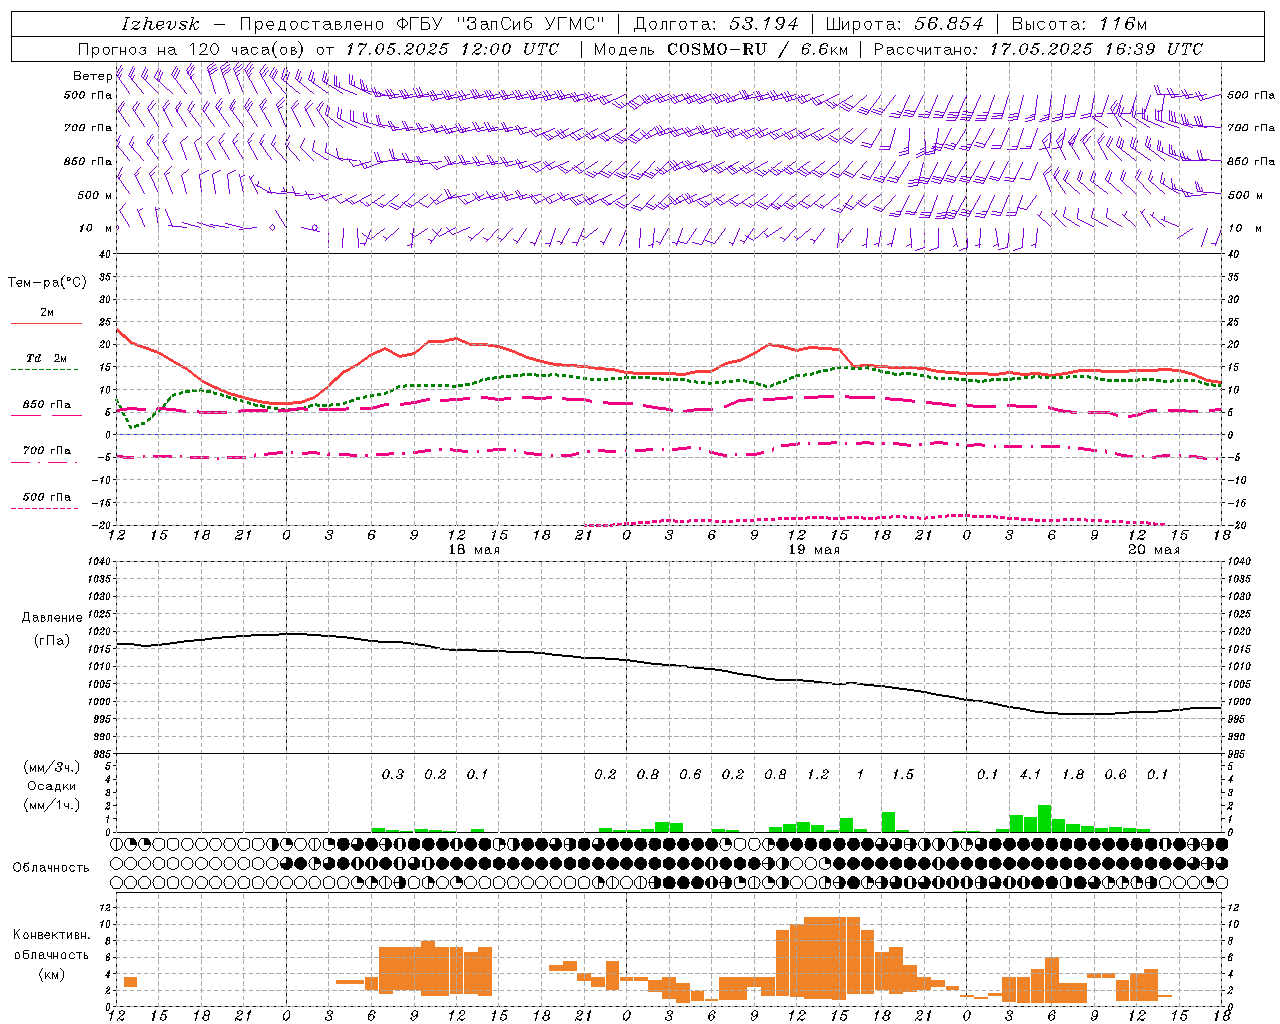Screen dimensions: 1280x1024
Task: Click the "Прогноз на 120 часа(ов)" text
Action: pos(193,49)
